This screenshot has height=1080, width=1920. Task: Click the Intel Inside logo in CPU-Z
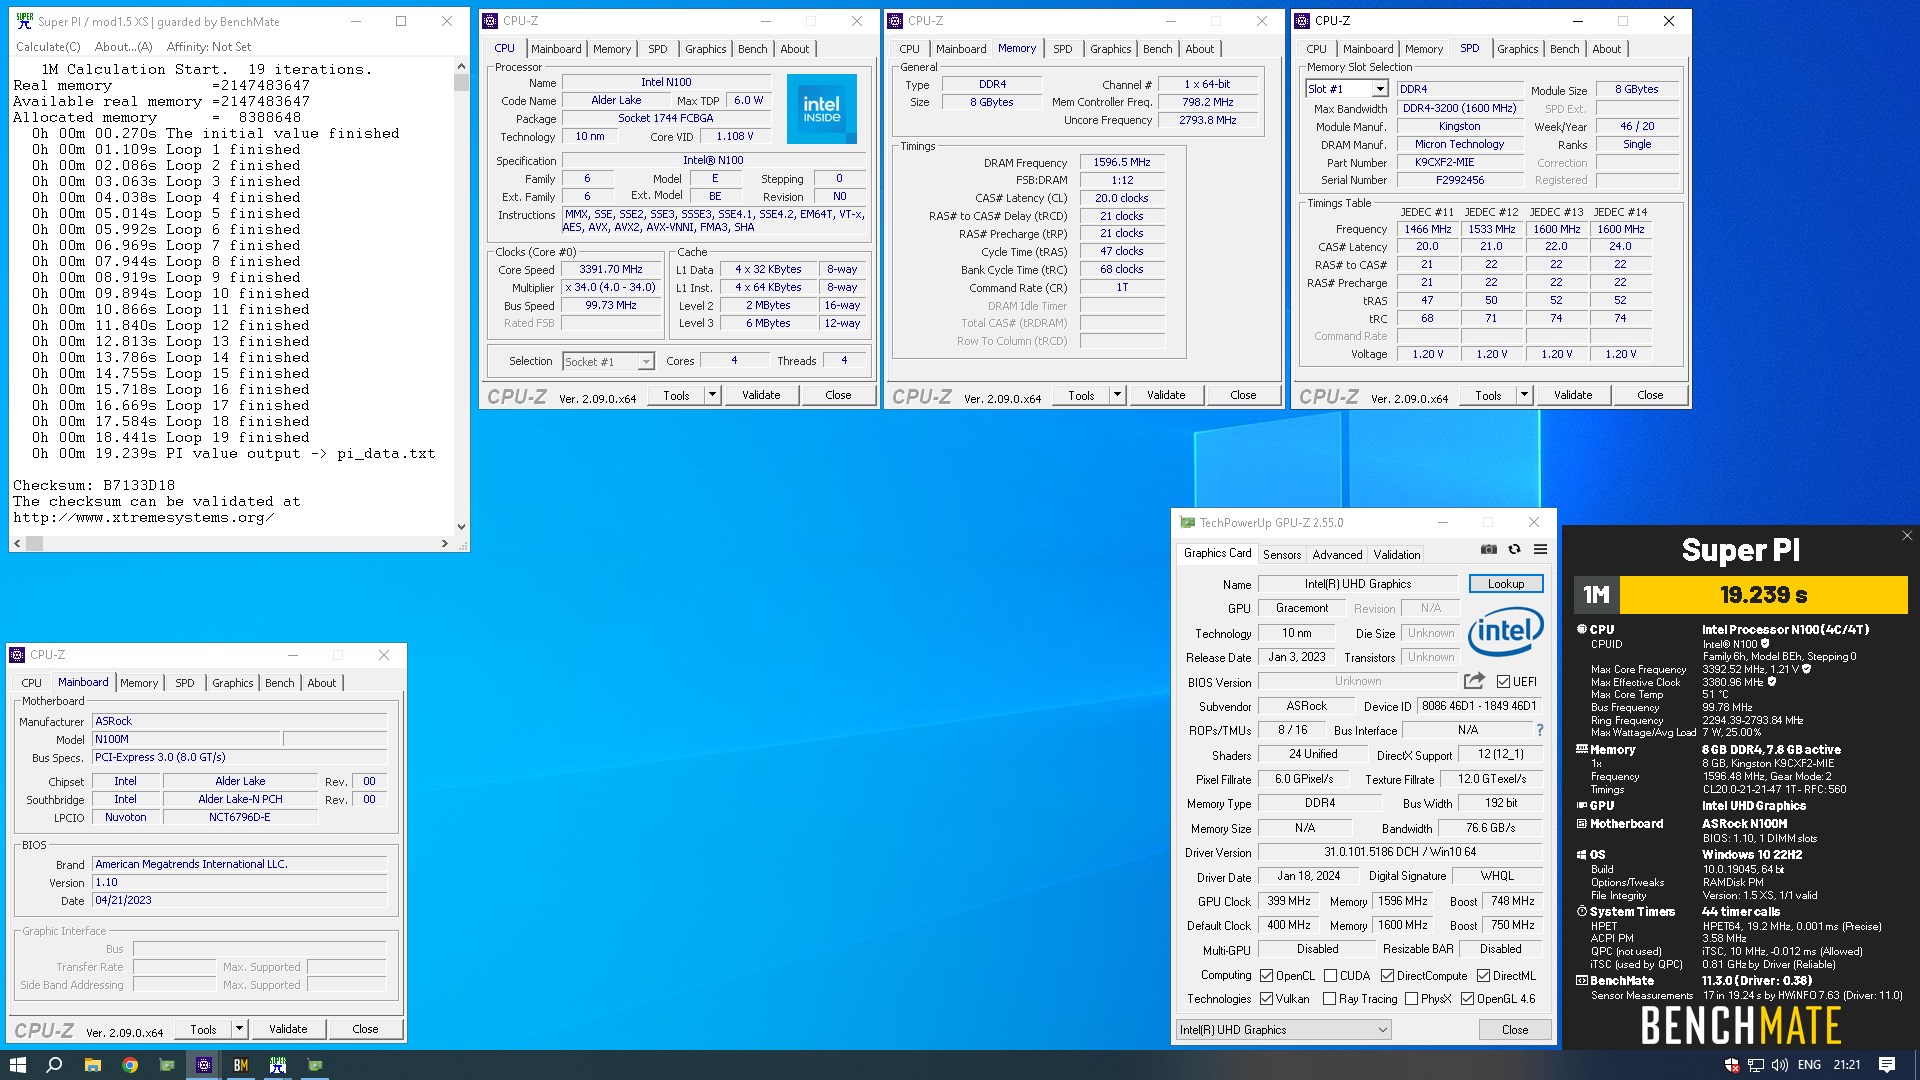[x=821, y=109]
